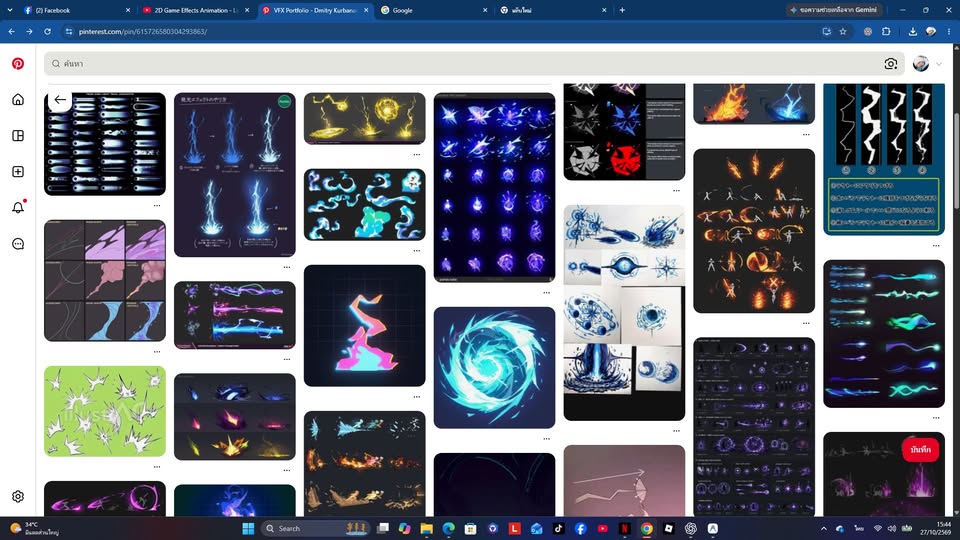Open the three-dots menu under the green comic bursts pin

click(x=157, y=467)
